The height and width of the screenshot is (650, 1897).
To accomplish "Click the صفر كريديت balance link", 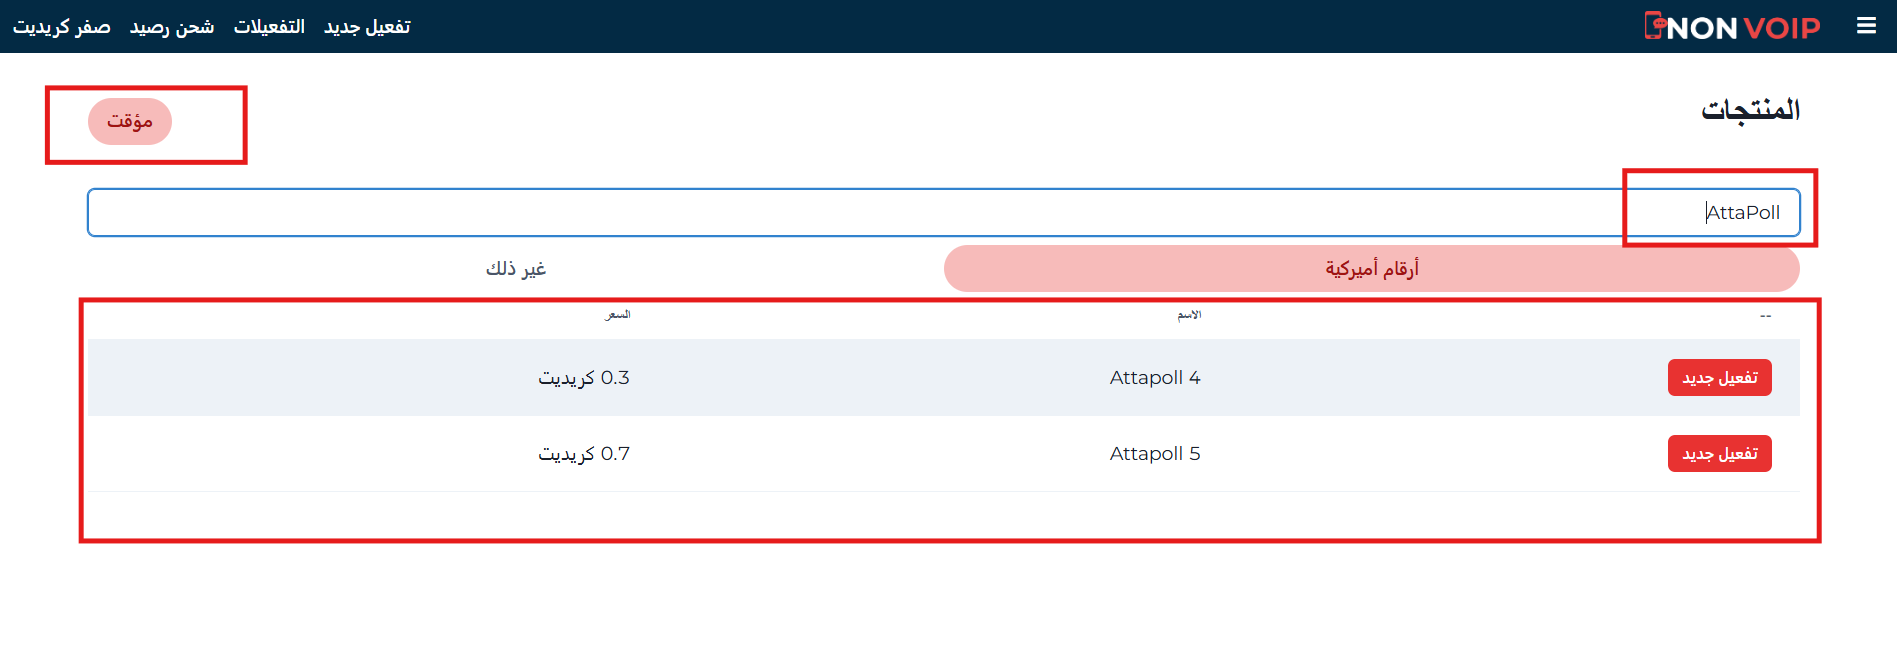I will (62, 27).
